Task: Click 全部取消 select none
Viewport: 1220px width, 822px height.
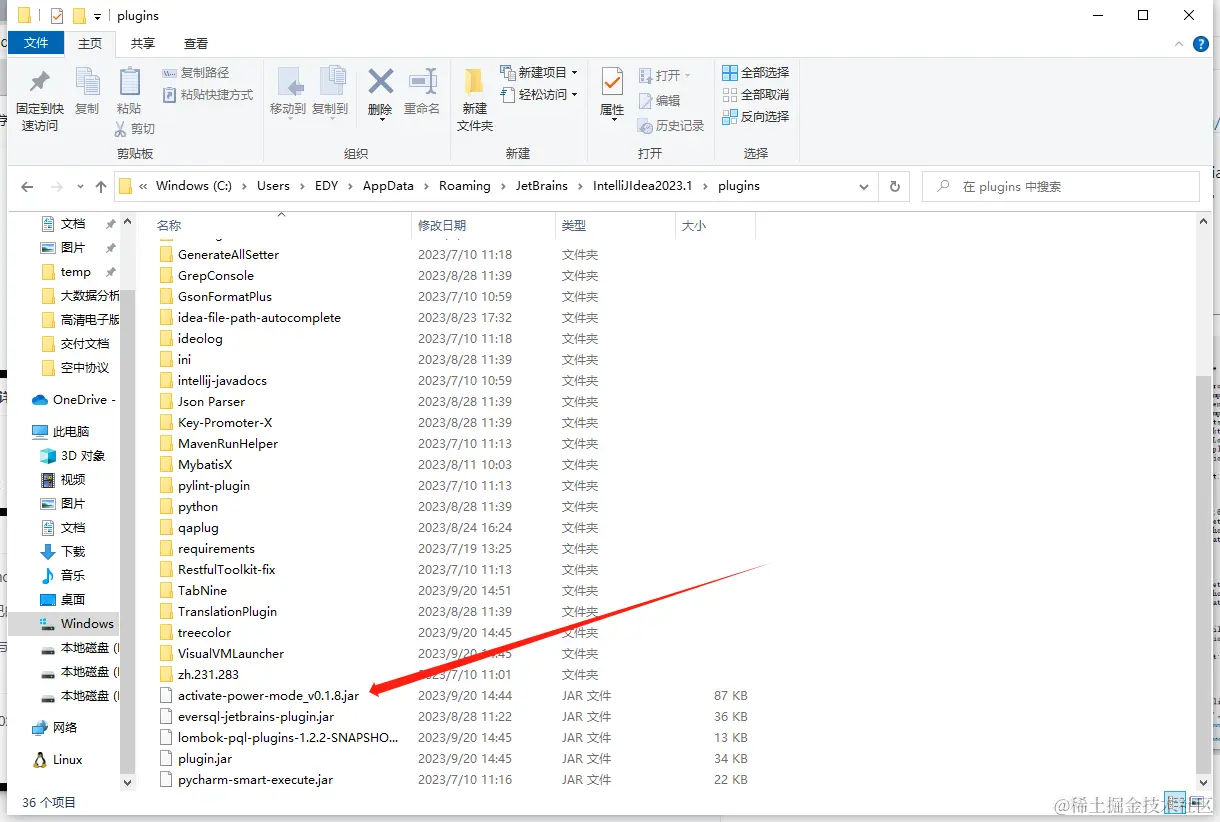Action: pyautogui.click(x=755, y=95)
